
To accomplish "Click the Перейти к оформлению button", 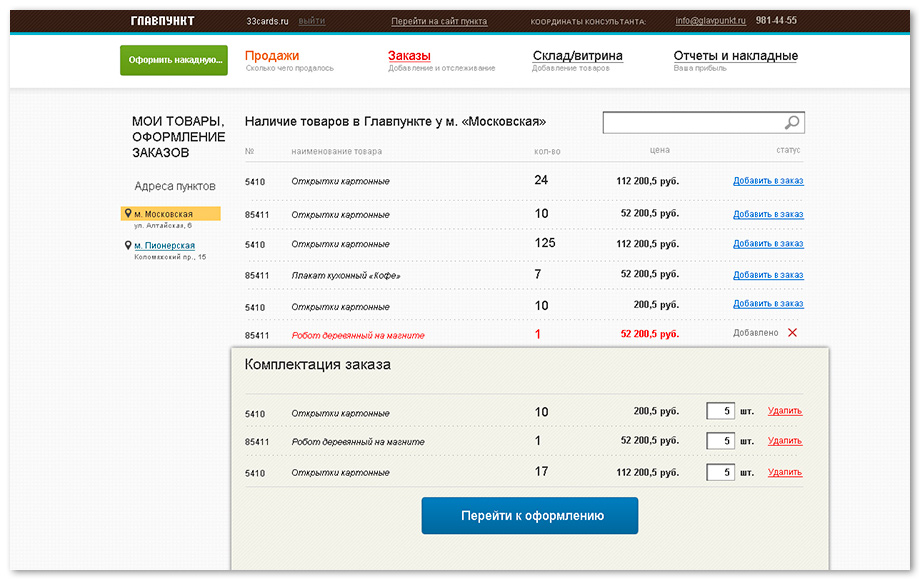I will point(530,515).
